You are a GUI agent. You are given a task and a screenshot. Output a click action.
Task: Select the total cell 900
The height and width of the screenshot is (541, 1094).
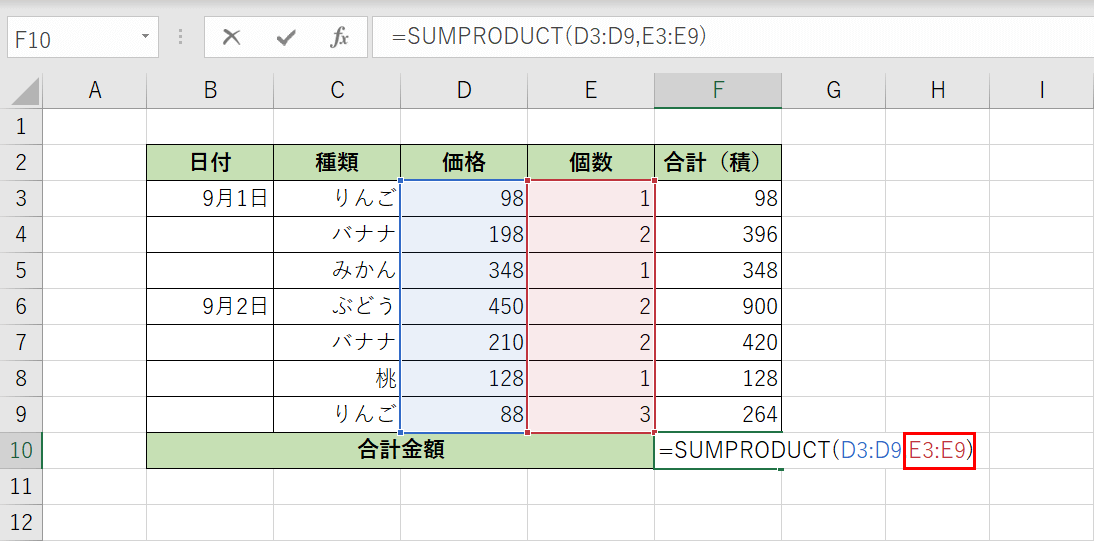[x=718, y=306]
